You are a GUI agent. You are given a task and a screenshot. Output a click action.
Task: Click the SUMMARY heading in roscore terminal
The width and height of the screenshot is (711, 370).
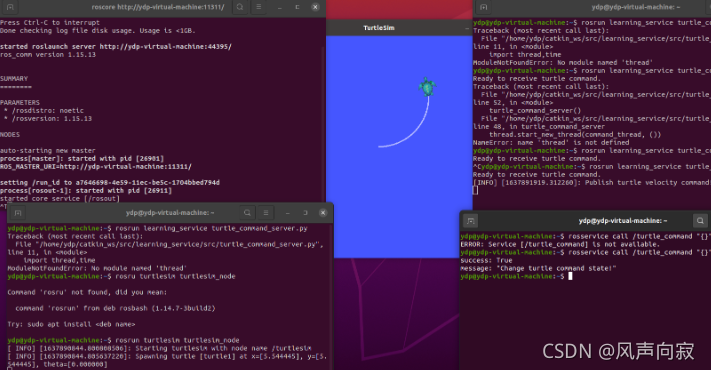click(x=14, y=79)
